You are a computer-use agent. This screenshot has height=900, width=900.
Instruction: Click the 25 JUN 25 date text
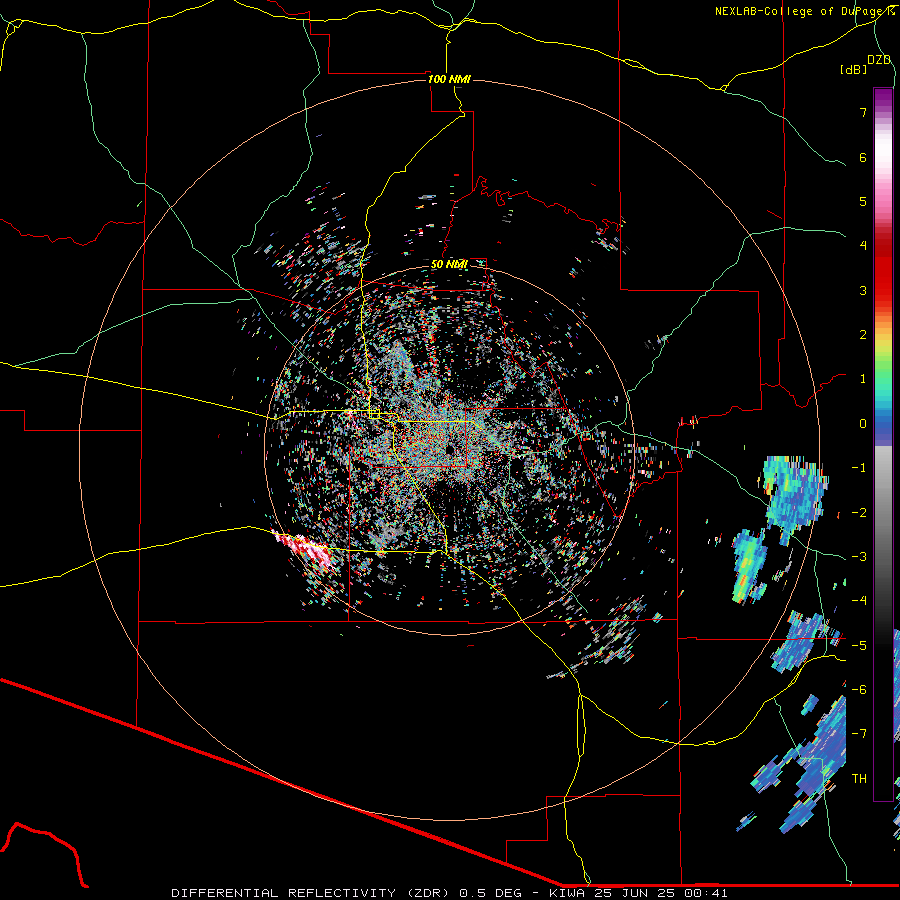click(x=635, y=893)
